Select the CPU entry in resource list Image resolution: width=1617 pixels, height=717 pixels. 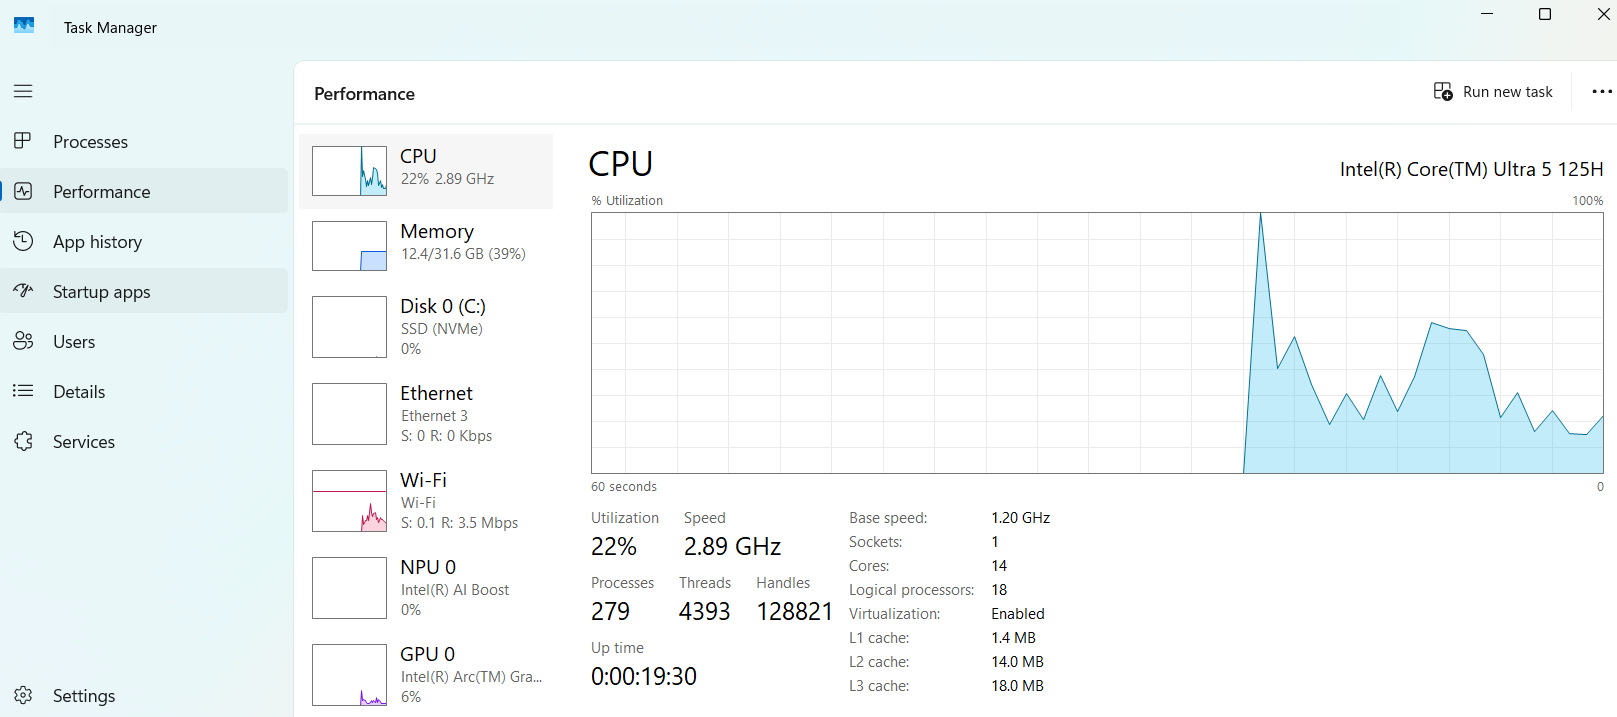426,171
